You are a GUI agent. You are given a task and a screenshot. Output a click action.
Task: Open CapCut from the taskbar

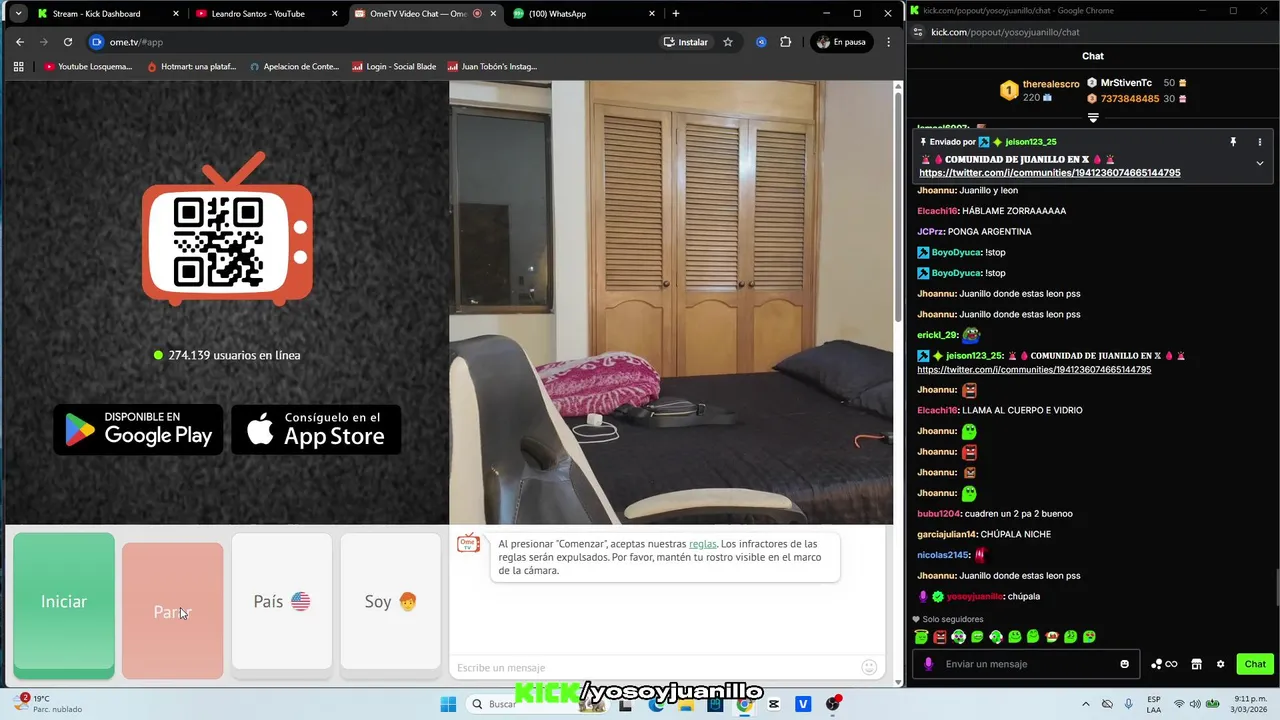click(774, 704)
